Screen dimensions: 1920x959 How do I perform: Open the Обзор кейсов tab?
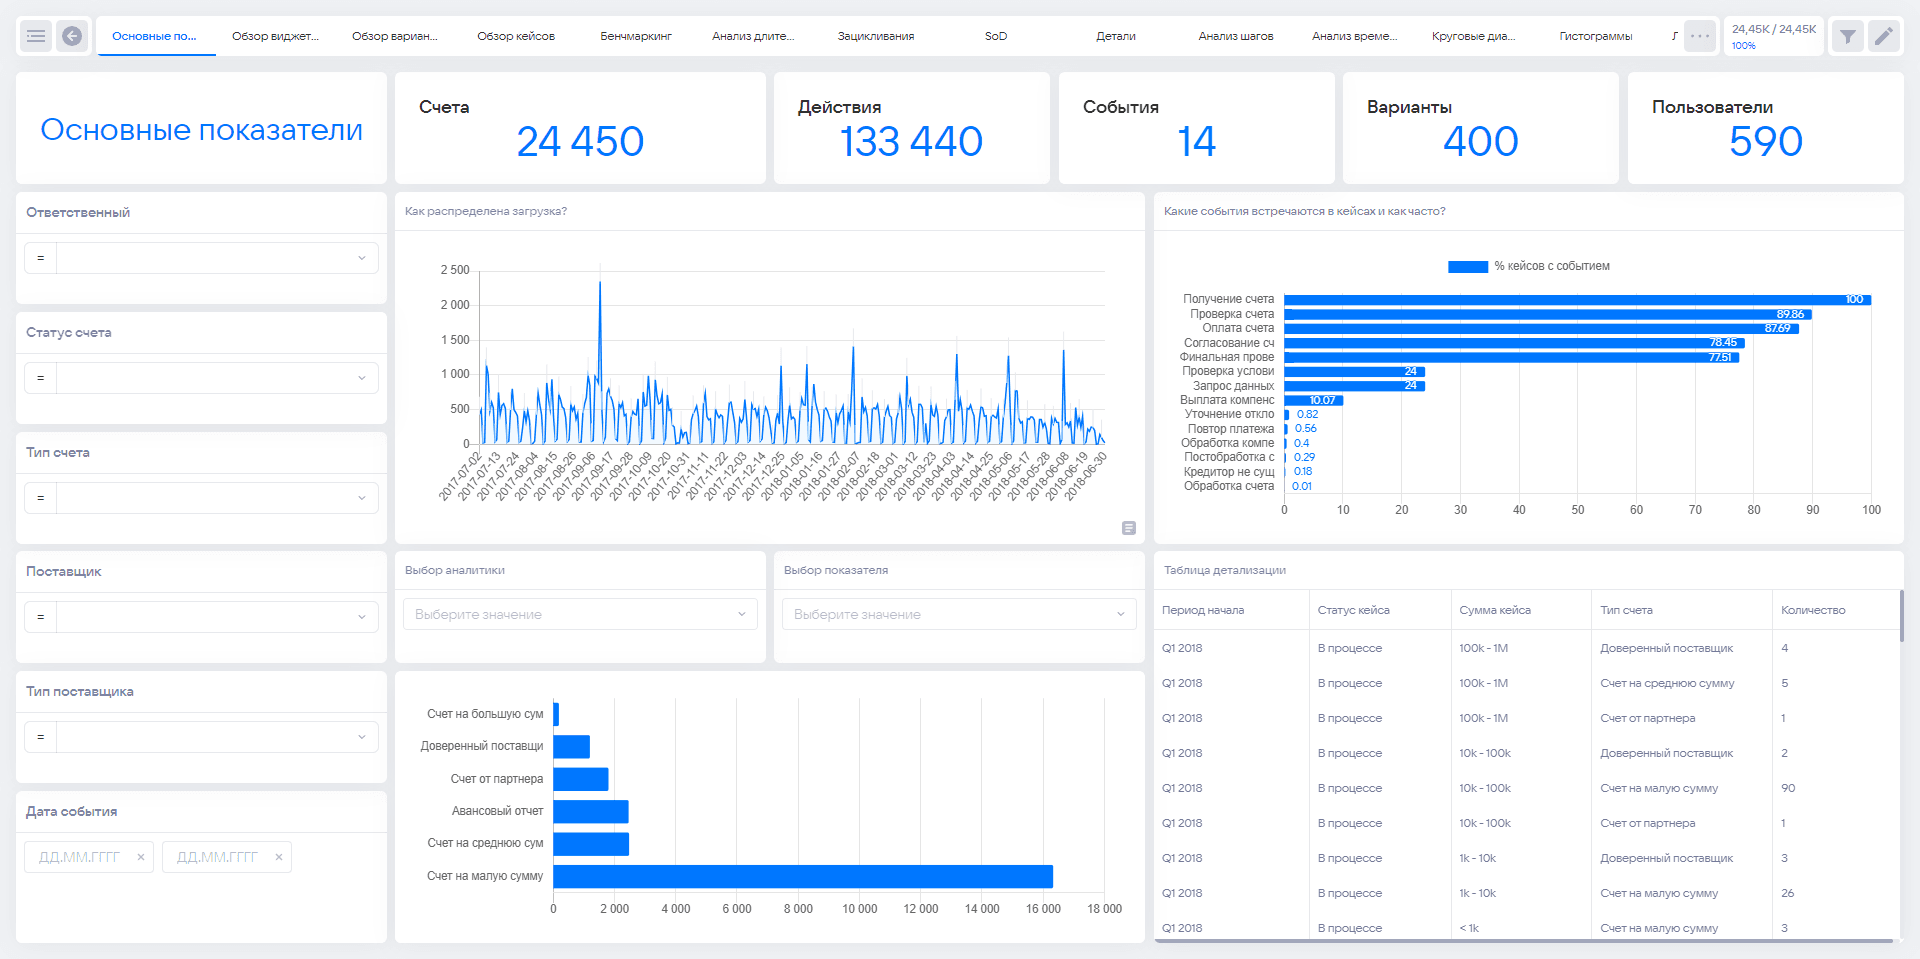point(516,36)
